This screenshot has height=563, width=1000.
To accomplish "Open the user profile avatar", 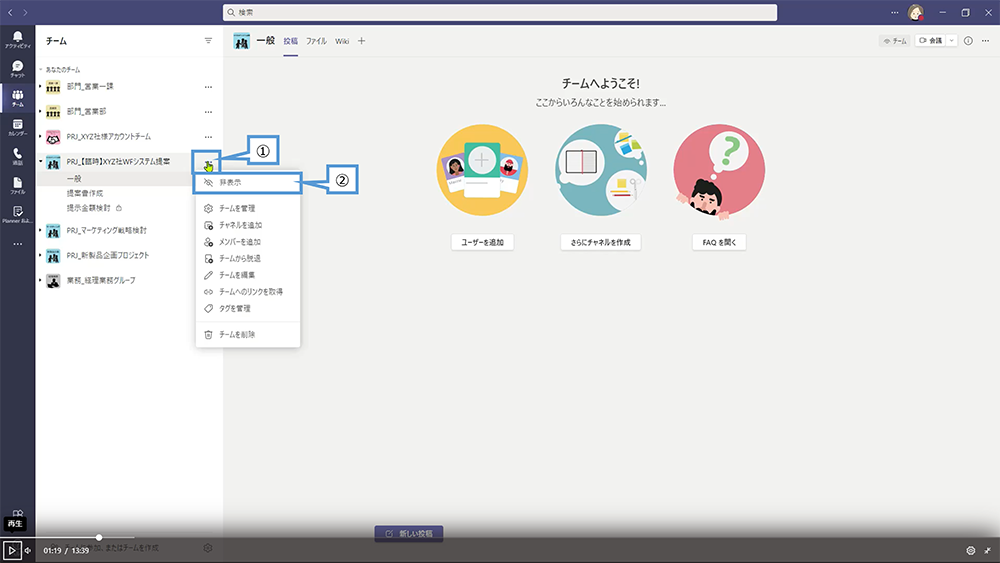I will (x=916, y=12).
